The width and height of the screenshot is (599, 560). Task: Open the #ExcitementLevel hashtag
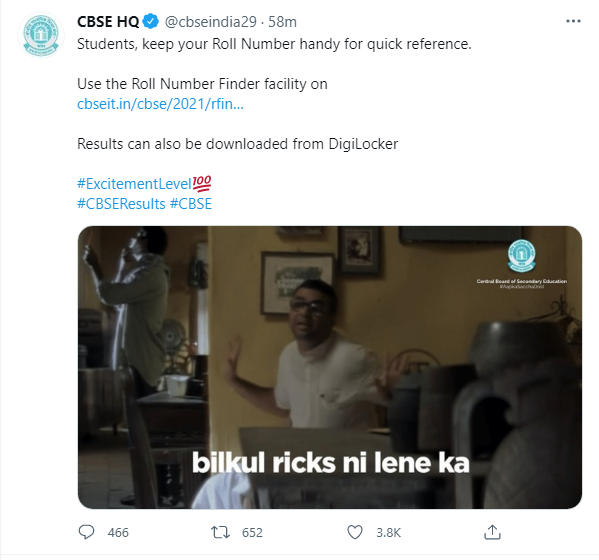coord(144,184)
